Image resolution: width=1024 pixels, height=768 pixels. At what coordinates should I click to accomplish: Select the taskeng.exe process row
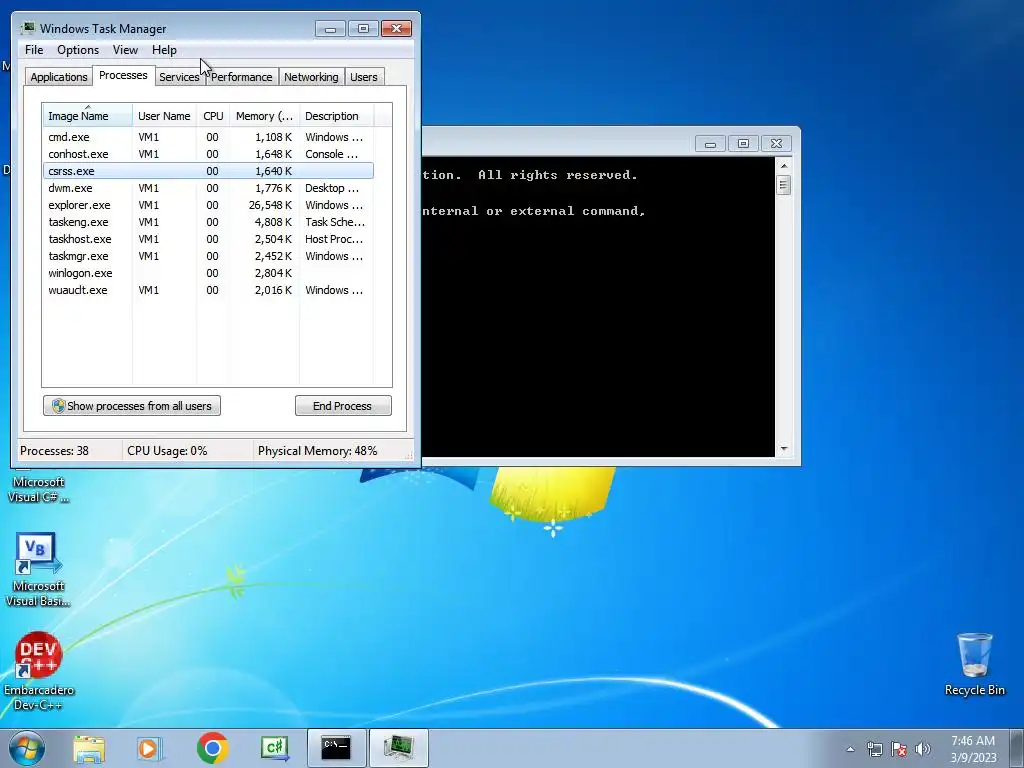pyautogui.click(x=208, y=222)
